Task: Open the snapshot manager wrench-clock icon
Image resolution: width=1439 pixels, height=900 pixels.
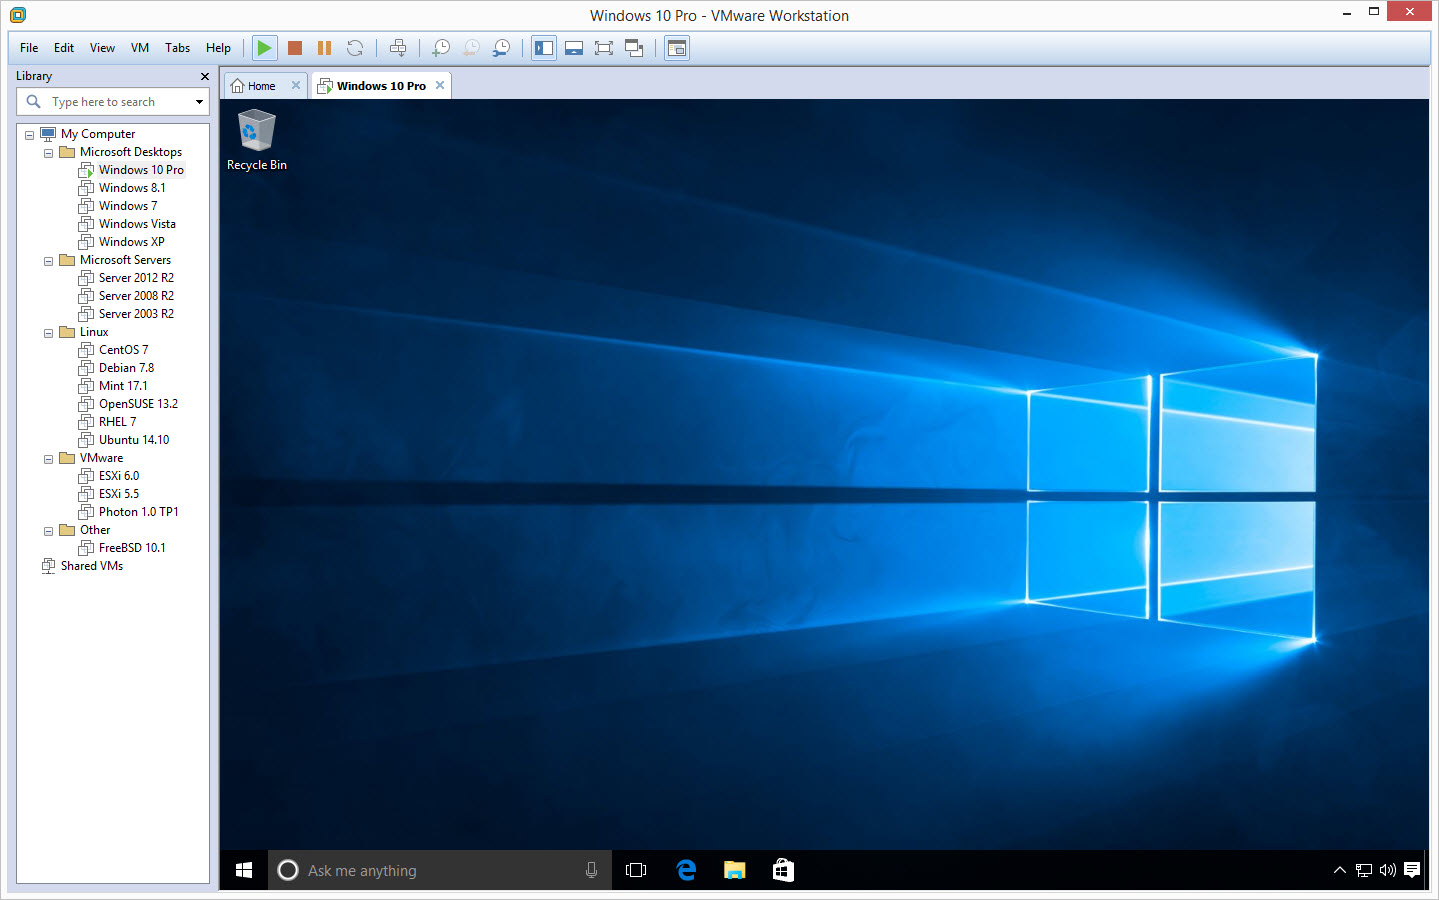Action: click(x=501, y=48)
